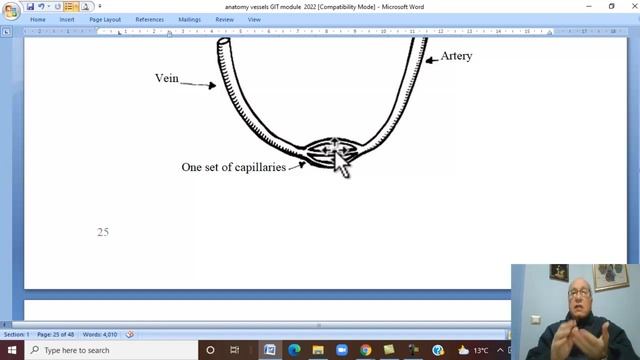Click the 'Type here to search' taskbar box
This screenshot has height=360, width=640.
tap(111, 350)
